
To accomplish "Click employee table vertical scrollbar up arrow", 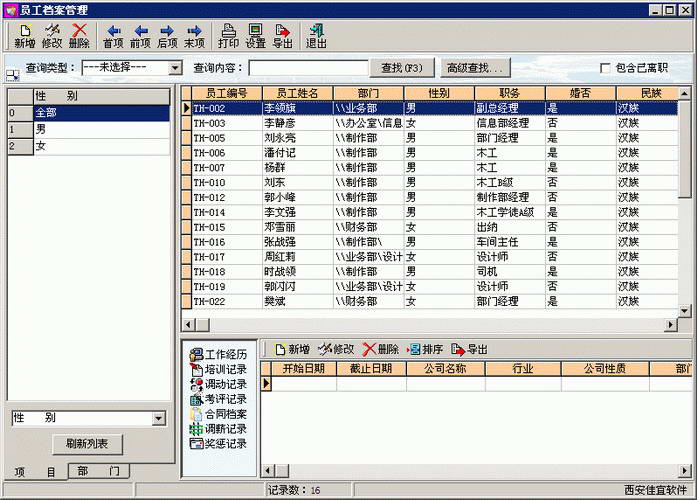I will 685,93.
